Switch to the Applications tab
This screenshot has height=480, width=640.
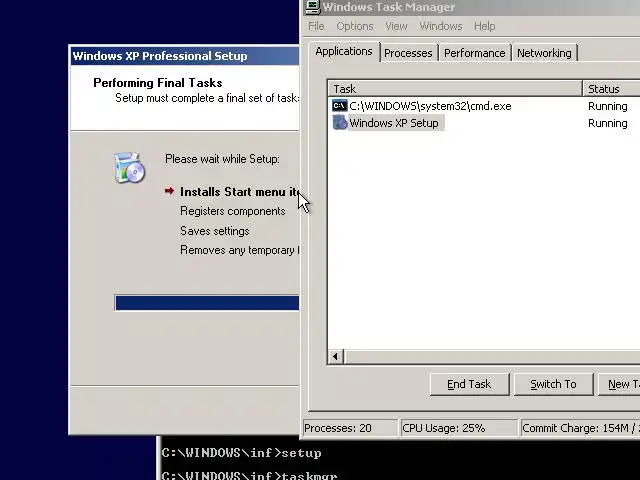coord(344,51)
